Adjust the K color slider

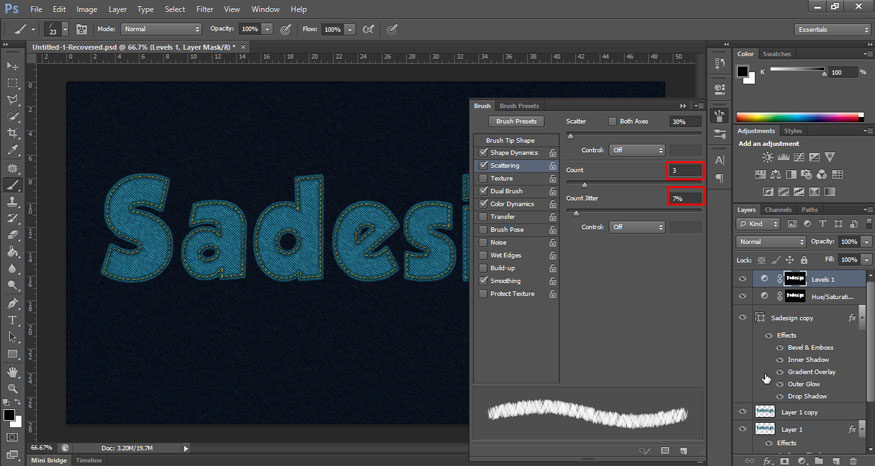[x=824, y=73]
